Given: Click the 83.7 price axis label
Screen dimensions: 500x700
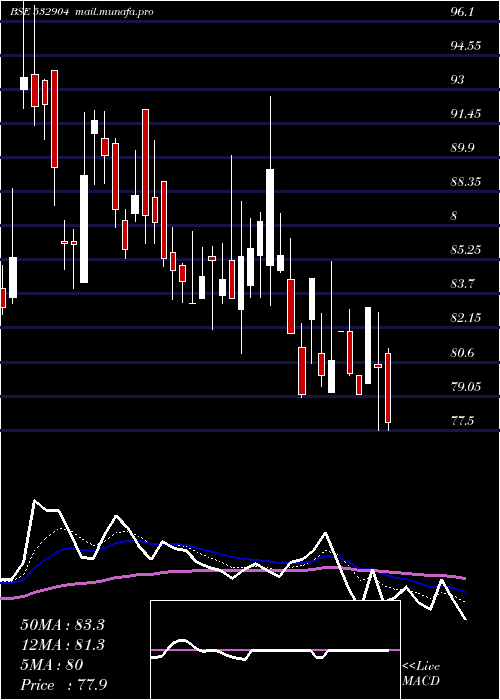Looking at the screenshot, I should 462,283.
